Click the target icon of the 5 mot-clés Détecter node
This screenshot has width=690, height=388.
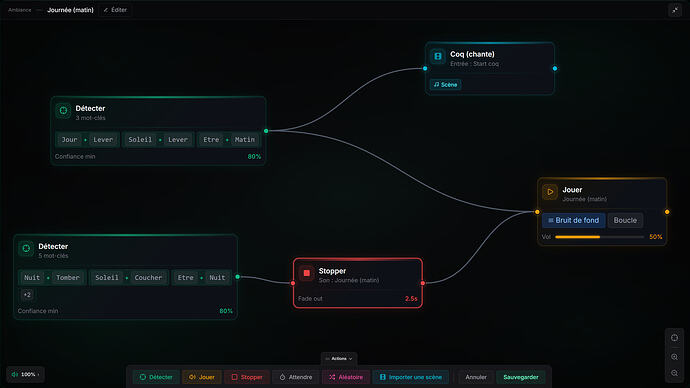(x=26, y=249)
